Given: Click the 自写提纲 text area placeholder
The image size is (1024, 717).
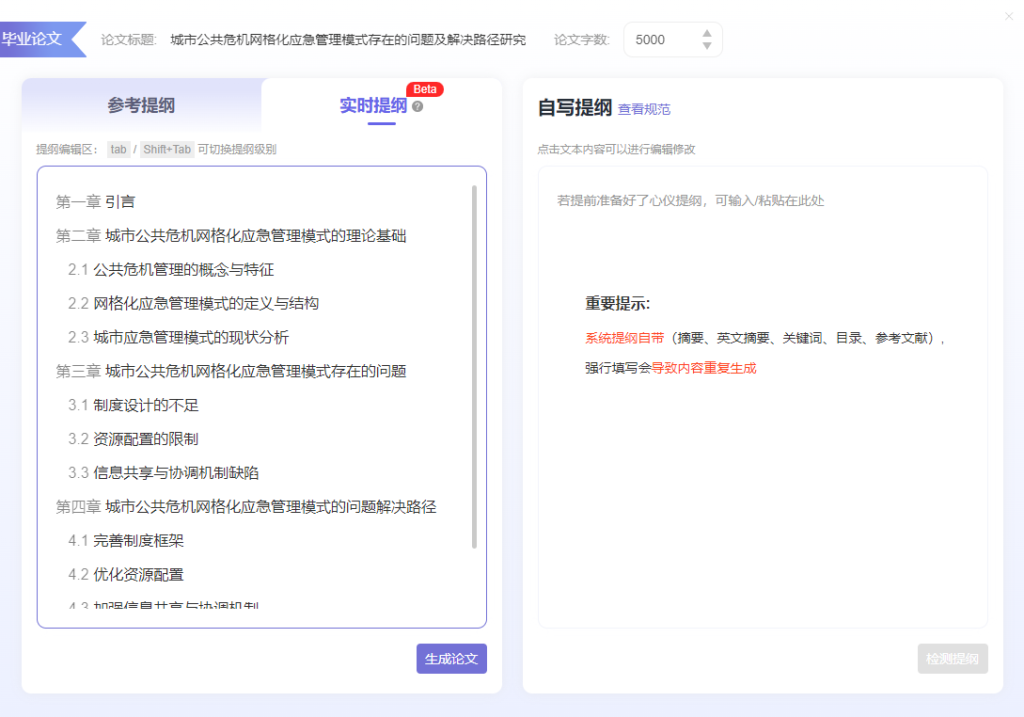Looking at the screenshot, I should (690, 200).
